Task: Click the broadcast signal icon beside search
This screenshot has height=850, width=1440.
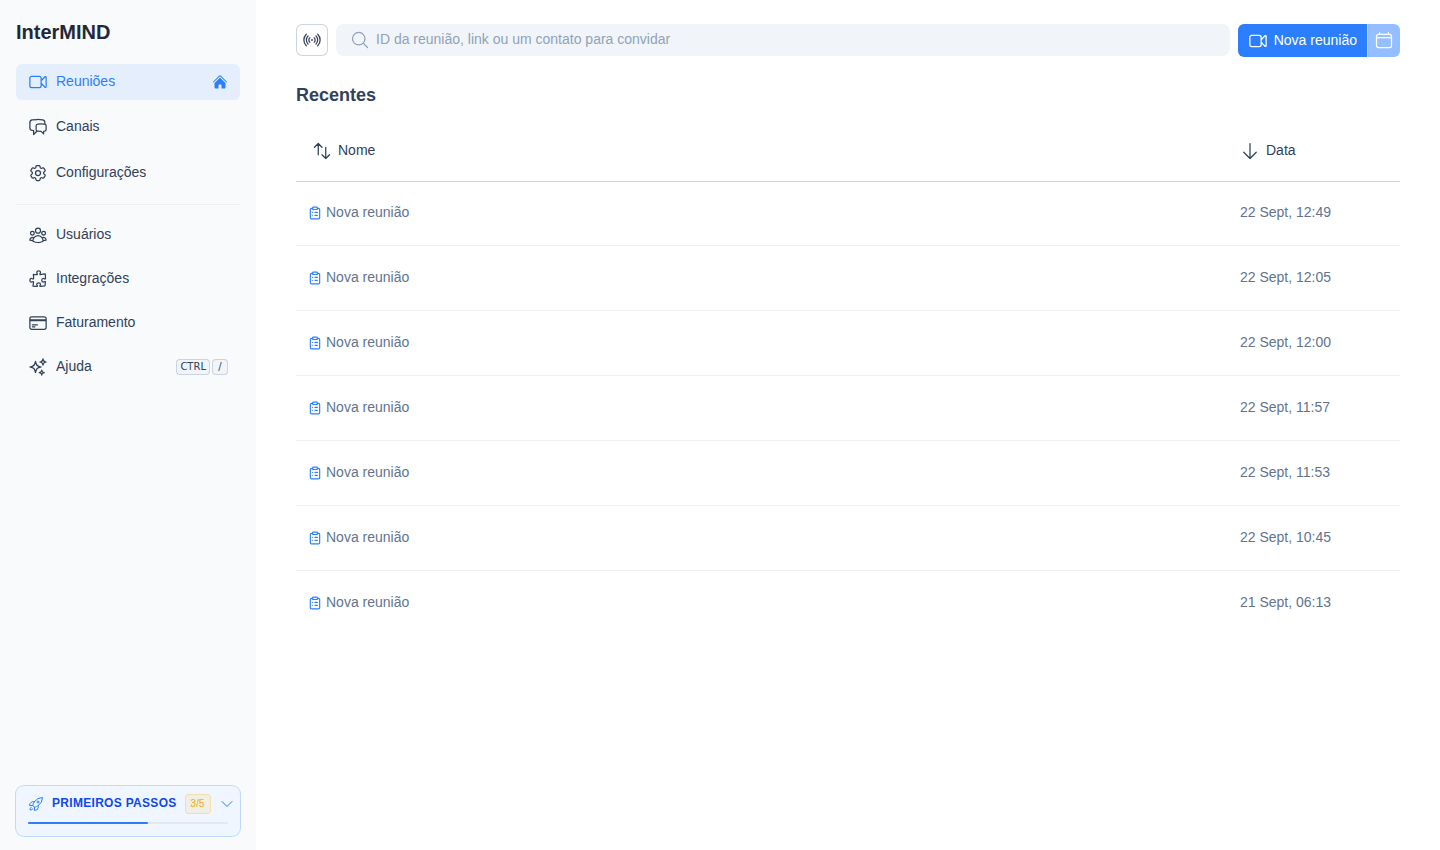Action: [x=312, y=40]
